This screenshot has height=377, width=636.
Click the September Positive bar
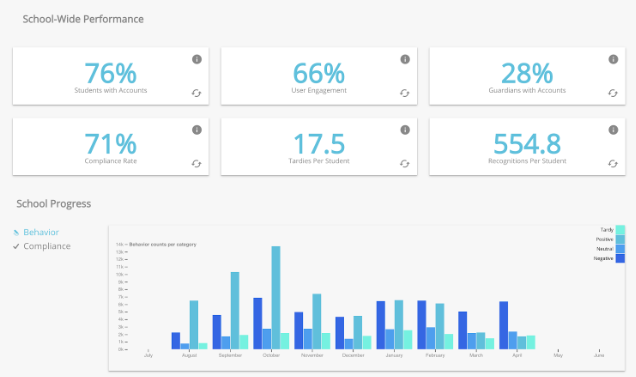coord(235,310)
